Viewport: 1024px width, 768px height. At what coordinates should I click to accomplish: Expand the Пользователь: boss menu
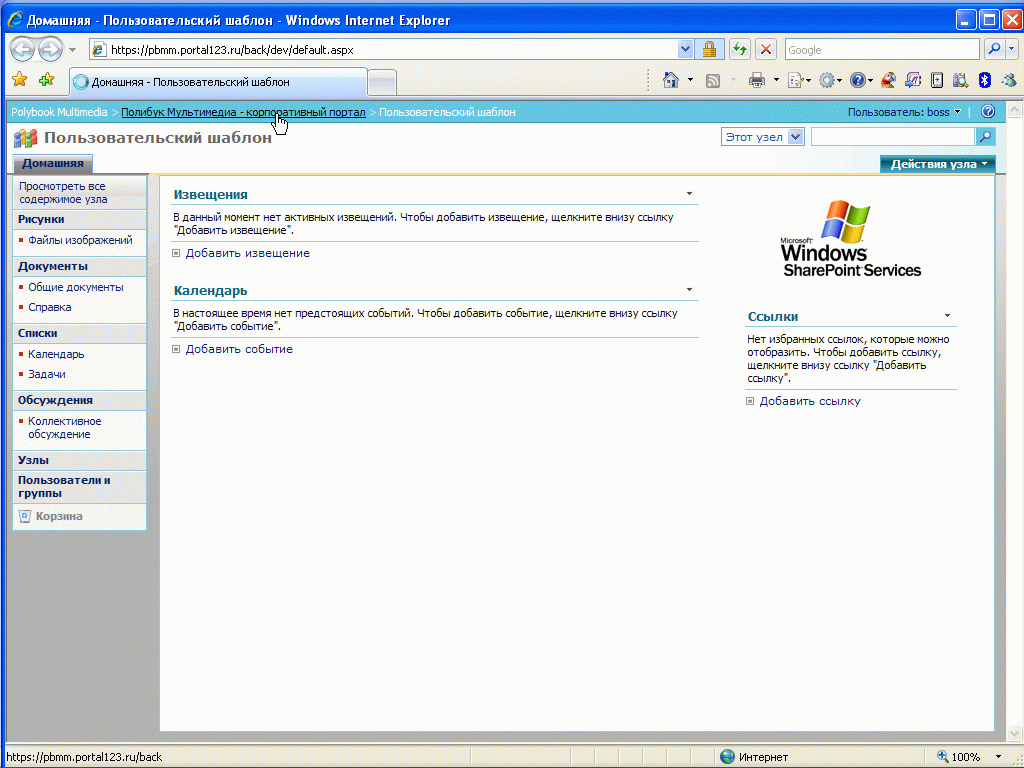tap(904, 112)
